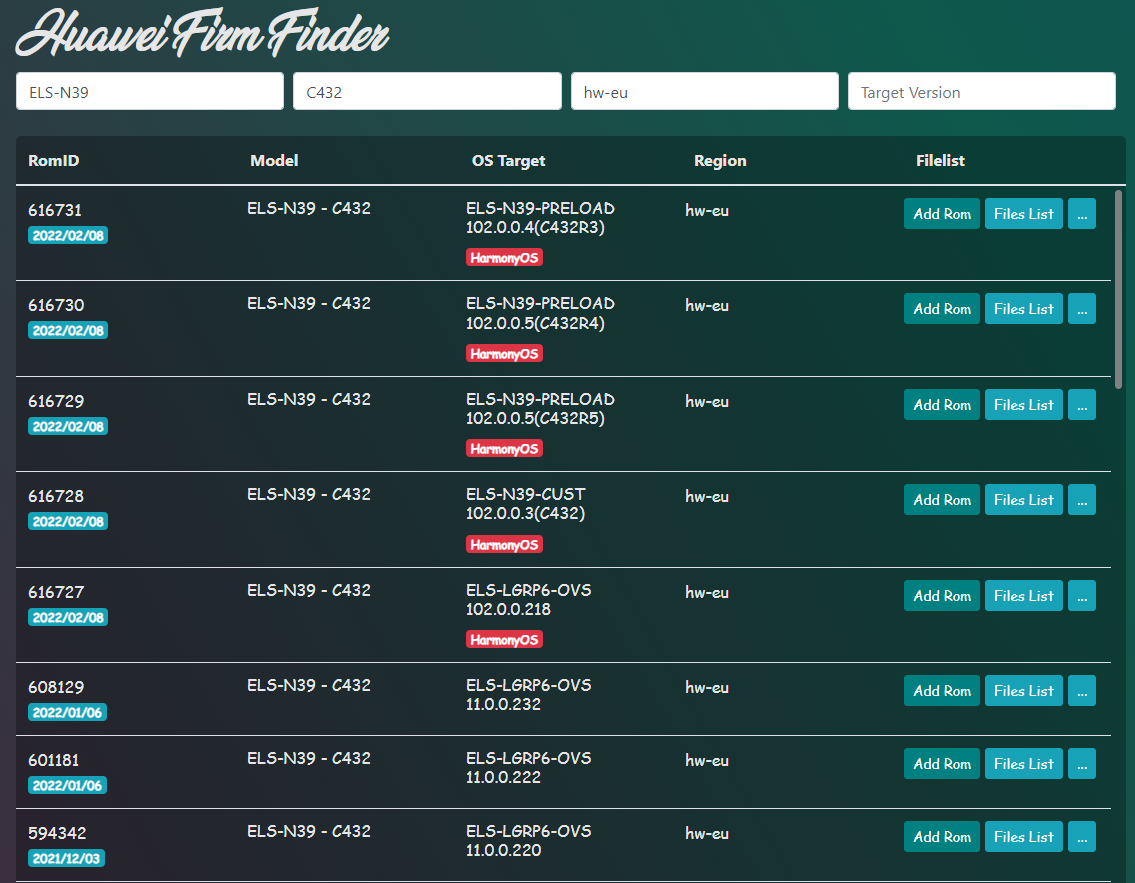Add Rom for RomID 594342
This screenshot has width=1135, height=883.
pyautogui.click(x=942, y=837)
